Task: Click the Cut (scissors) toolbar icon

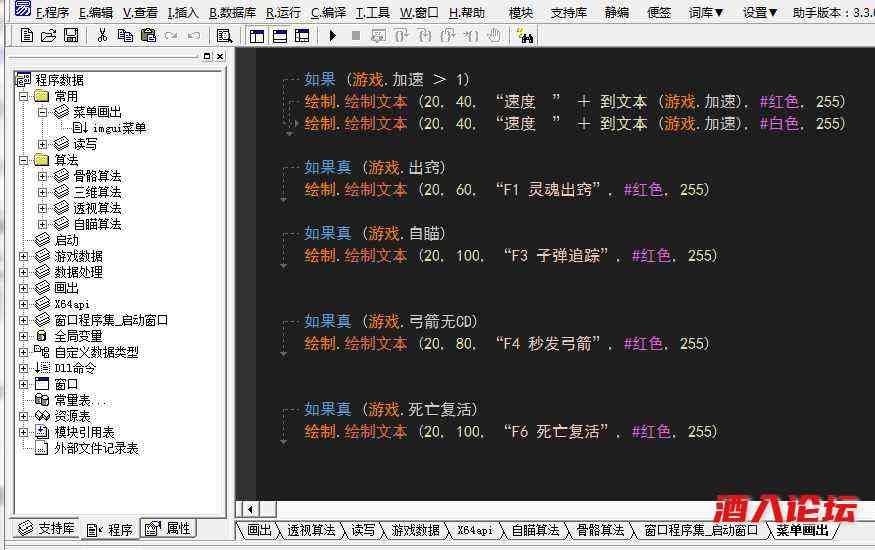Action: pyautogui.click(x=102, y=35)
